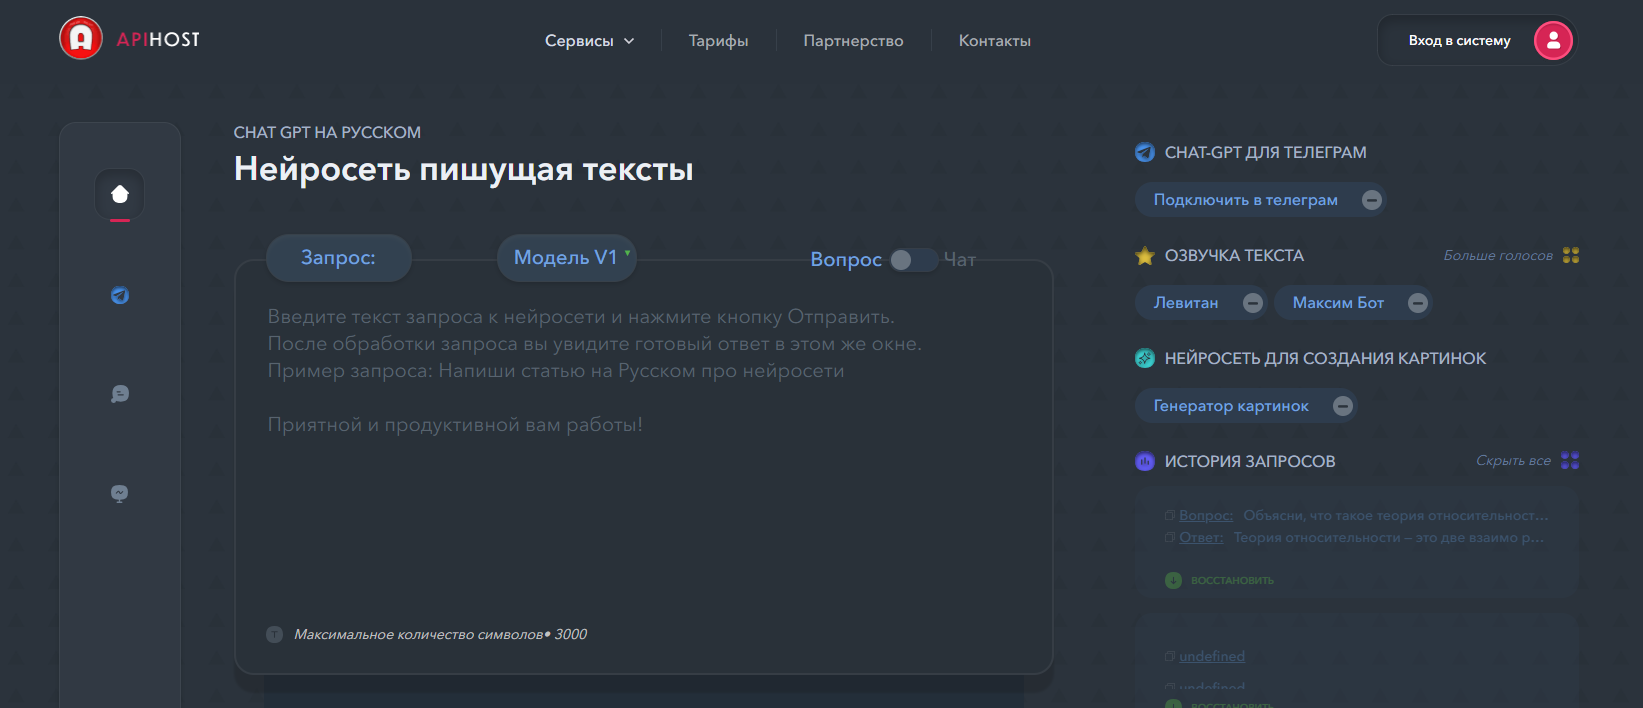Open the Контакты menu item
Viewport: 1643px width, 708px height.
(x=994, y=41)
